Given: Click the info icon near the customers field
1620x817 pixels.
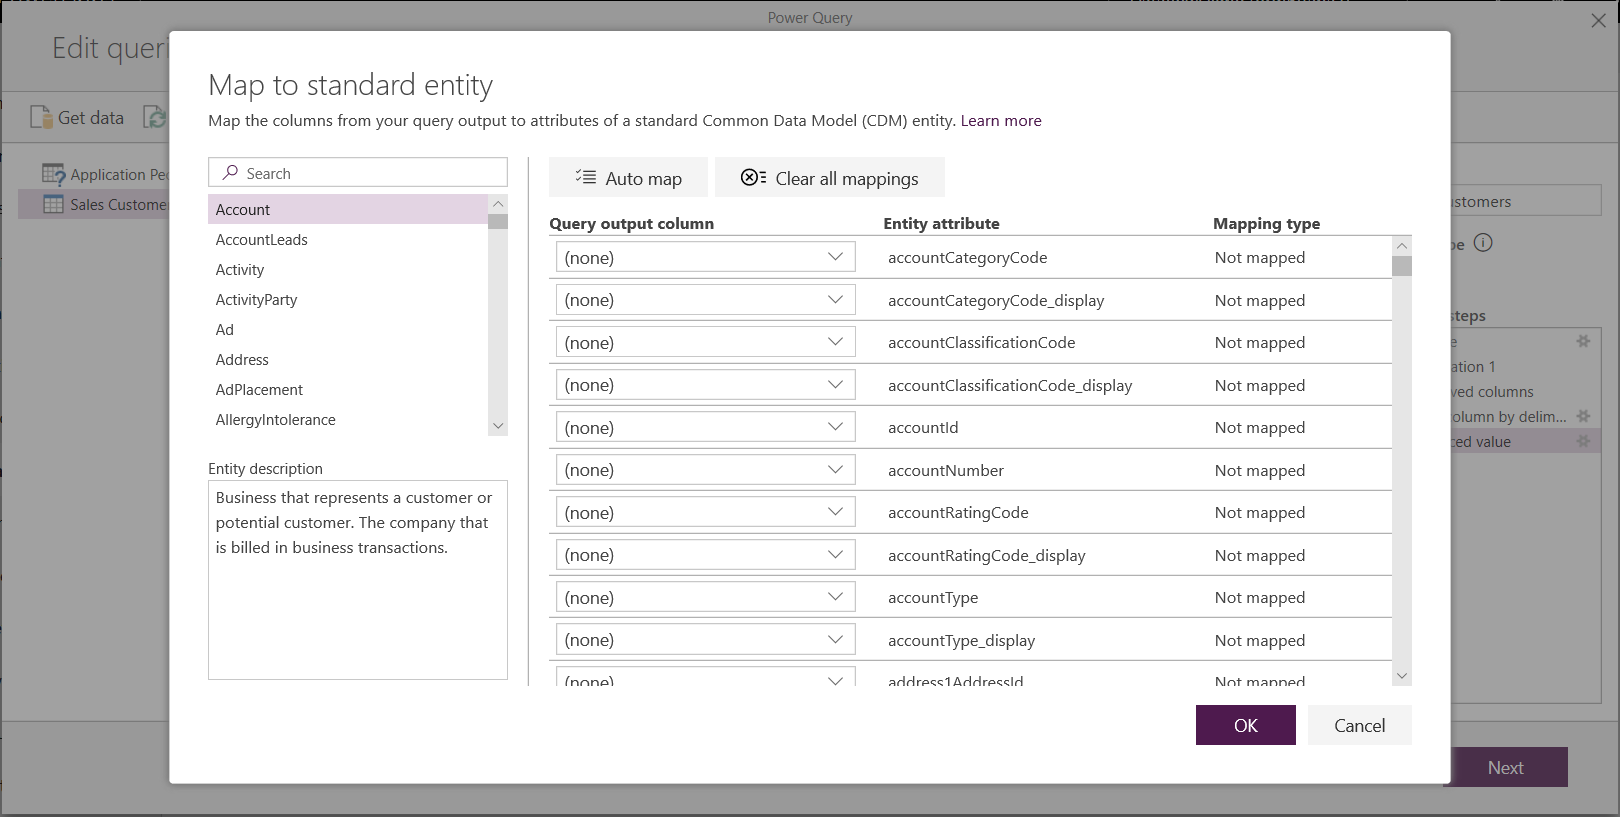Looking at the screenshot, I should [1483, 243].
